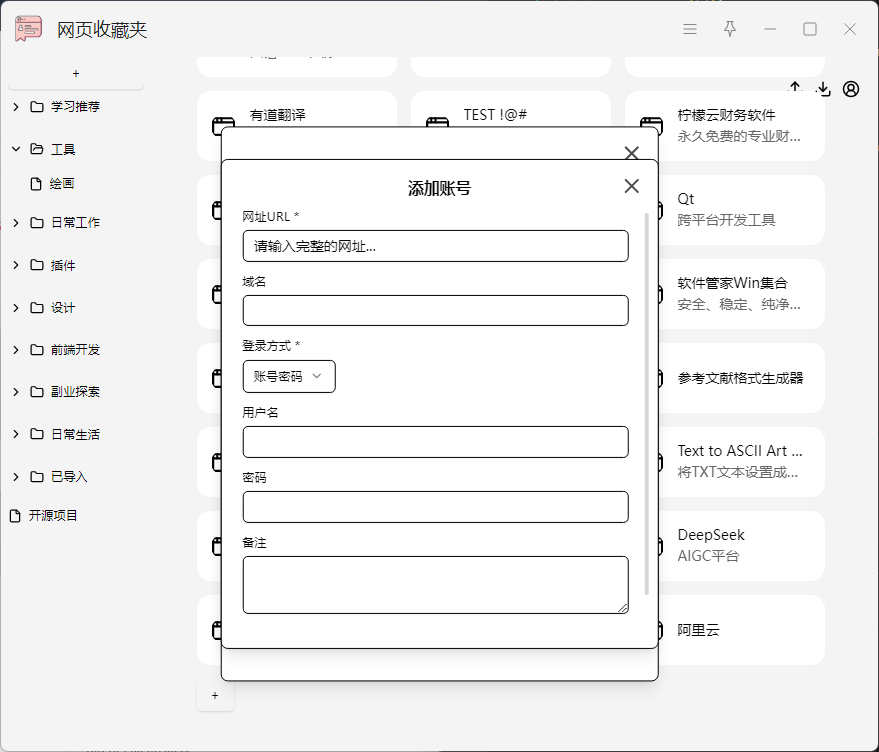Open the user account profile icon
The height and width of the screenshot is (752, 879).
click(851, 89)
